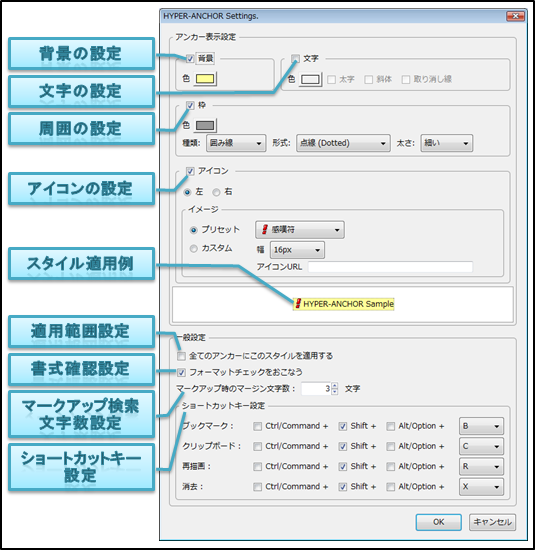537x552 pixels.
Task: Uncheck the 枠 border checkbox
Action: [190, 105]
